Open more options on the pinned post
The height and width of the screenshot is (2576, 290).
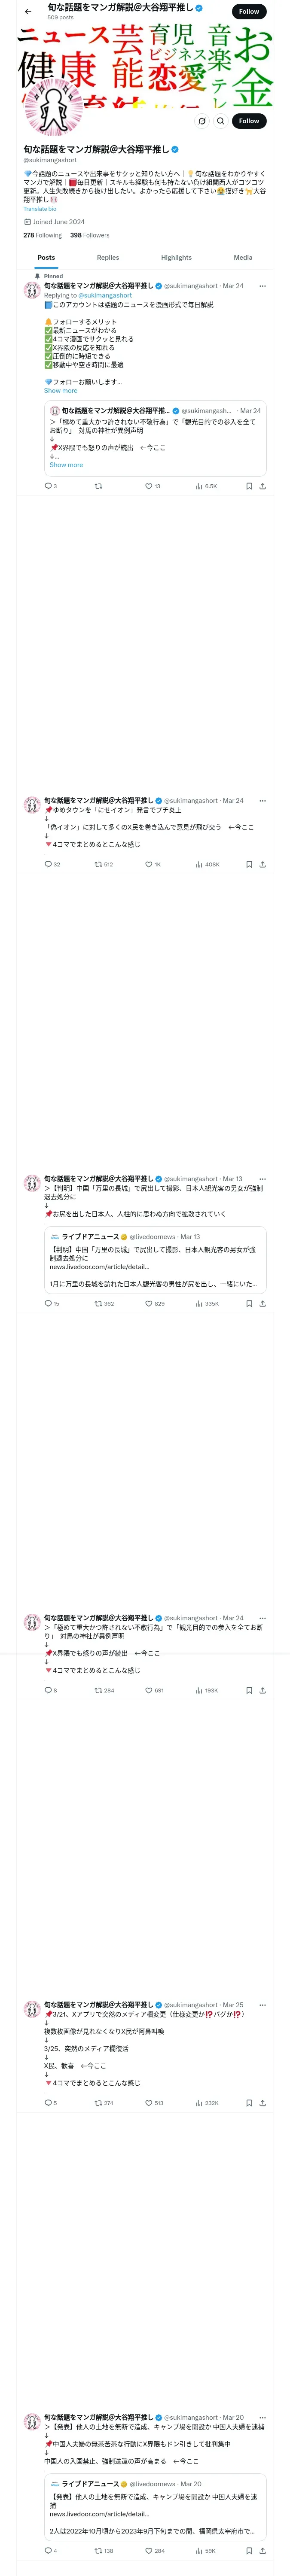(263, 286)
